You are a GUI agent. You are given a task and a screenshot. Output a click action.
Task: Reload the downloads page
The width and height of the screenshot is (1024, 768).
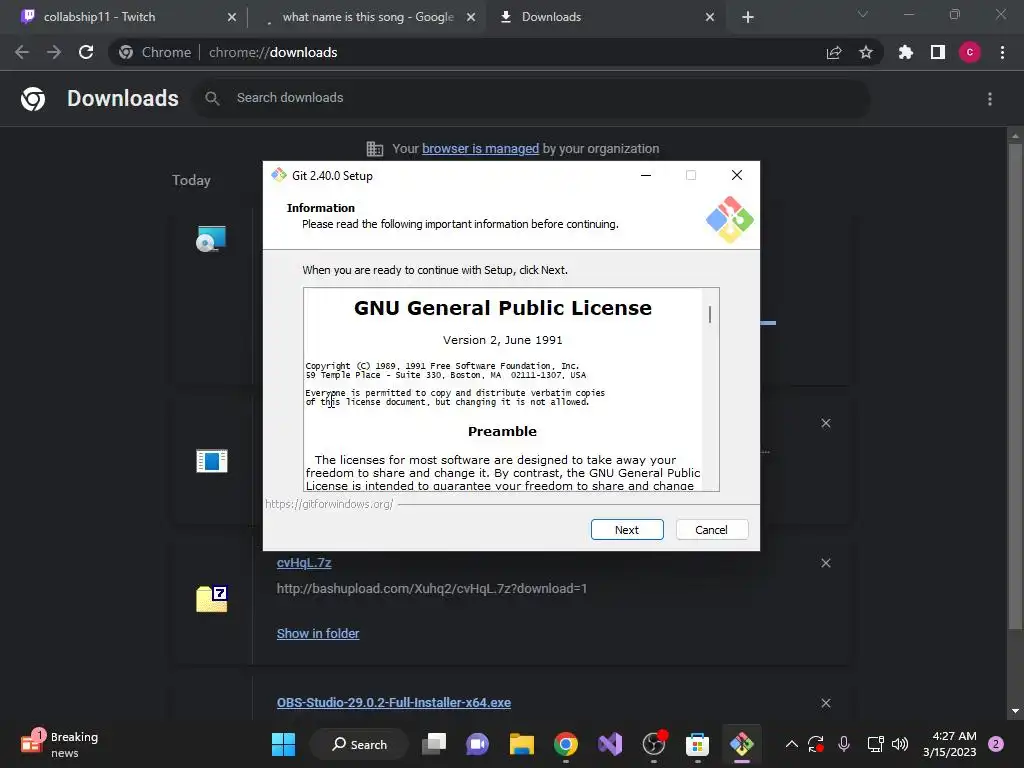86,52
